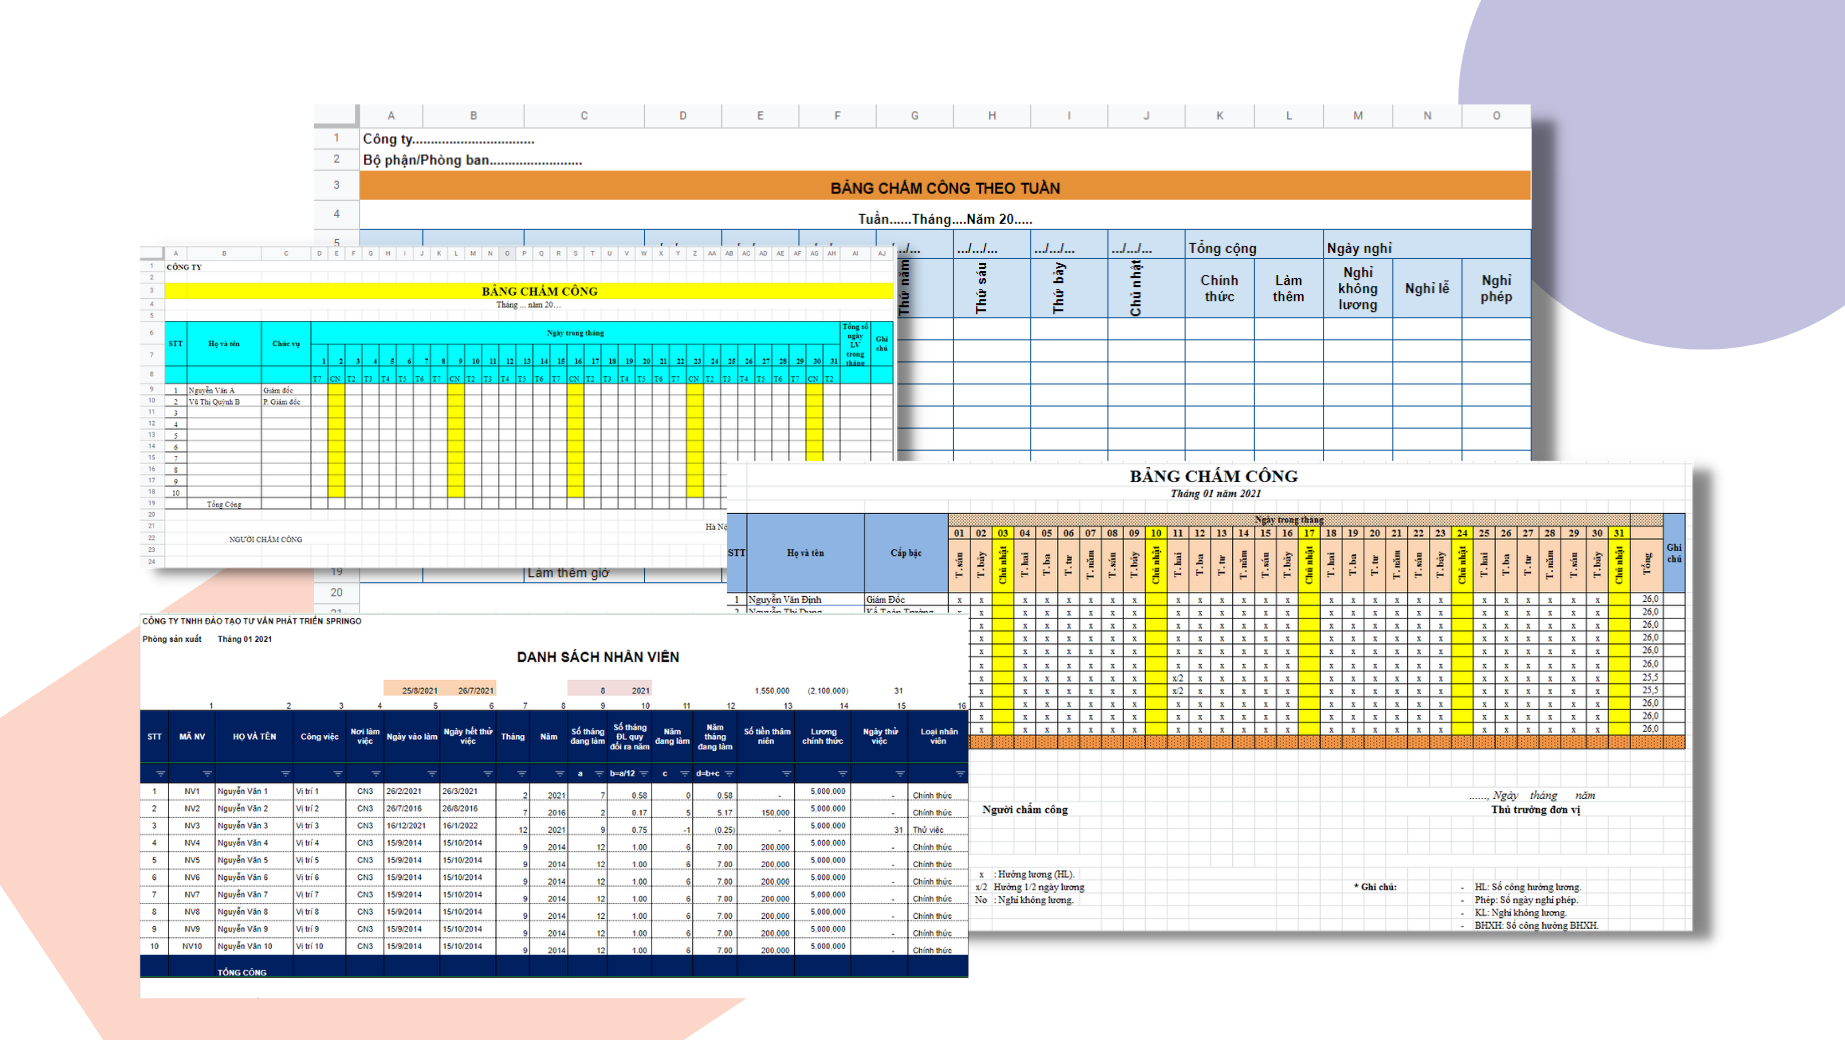Open the Ngày vào làm filter dropdown
1845x1040 pixels.
click(432, 774)
